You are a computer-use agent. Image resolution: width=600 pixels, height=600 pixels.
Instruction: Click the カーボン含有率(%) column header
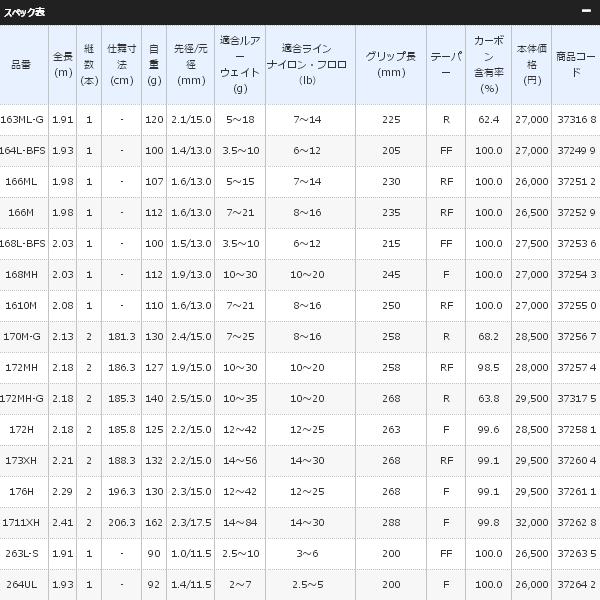click(488, 64)
